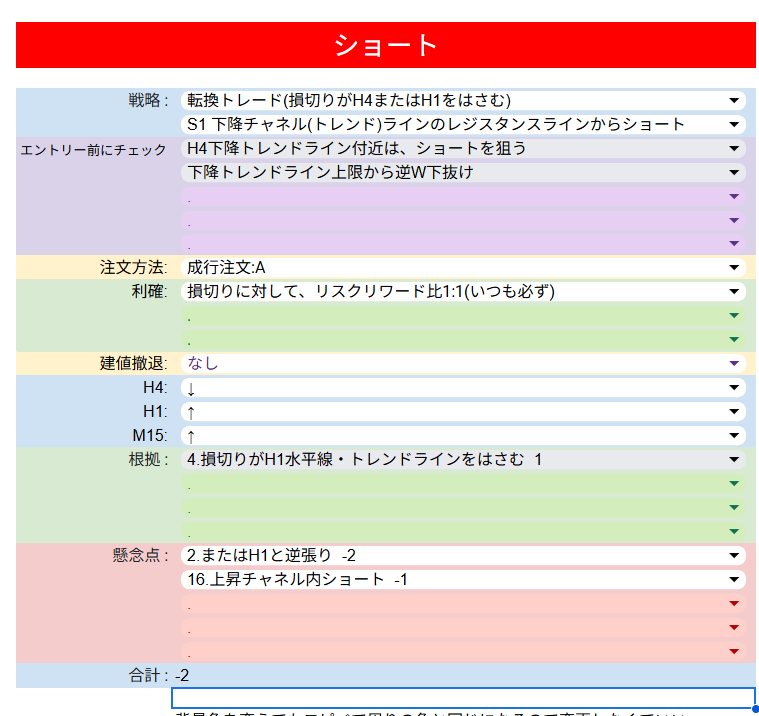Click the 懸念点 label cell
759x716 pixels.
pos(140,555)
